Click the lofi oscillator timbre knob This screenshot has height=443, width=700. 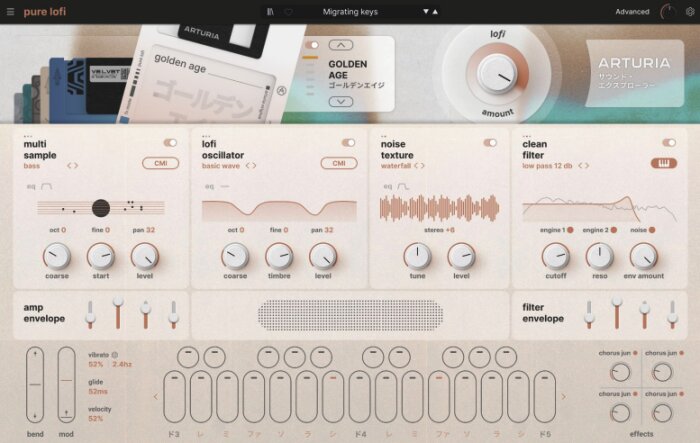tap(279, 256)
